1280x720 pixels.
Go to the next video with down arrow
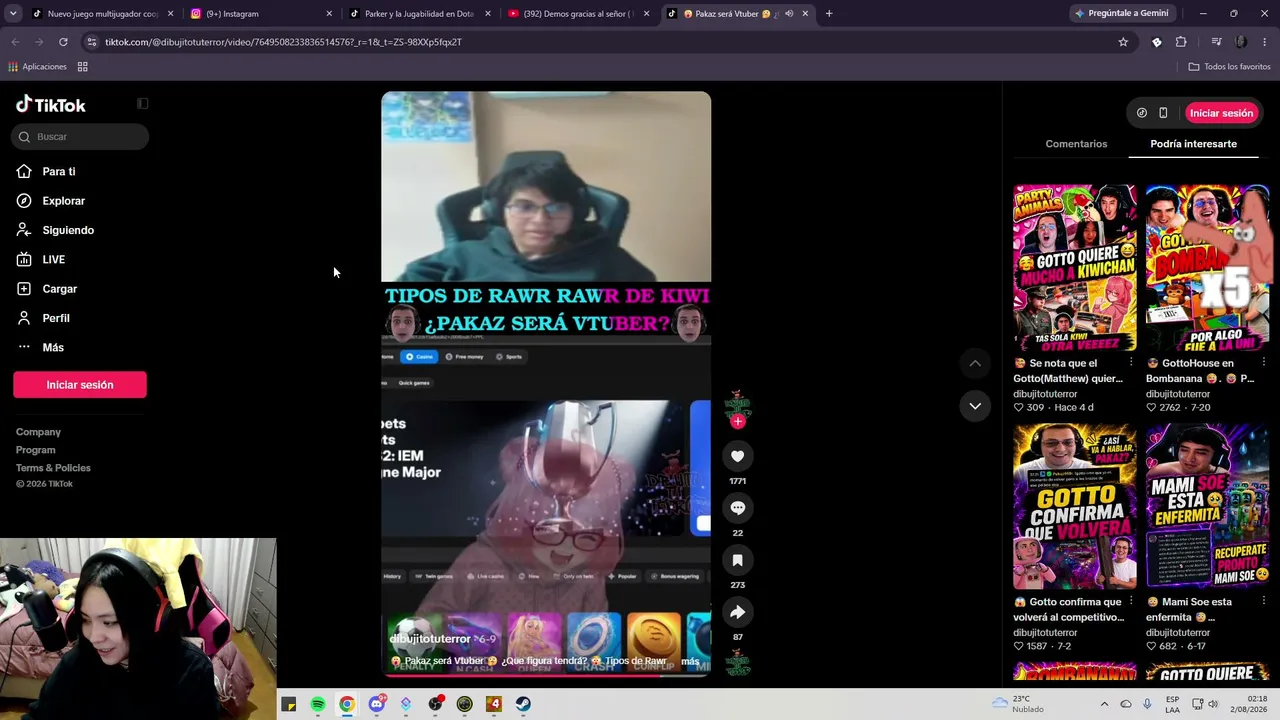975,406
